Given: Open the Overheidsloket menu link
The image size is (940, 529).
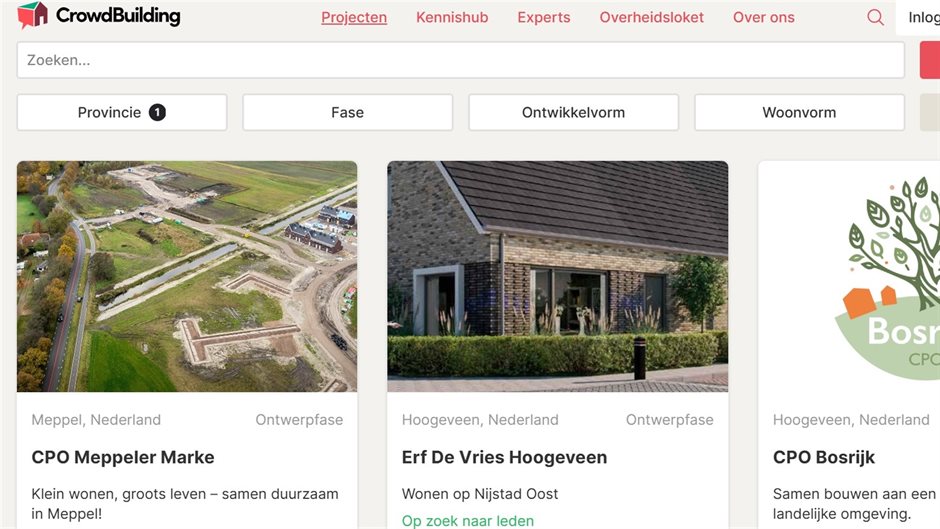Looking at the screenshot, I should 652,17.
